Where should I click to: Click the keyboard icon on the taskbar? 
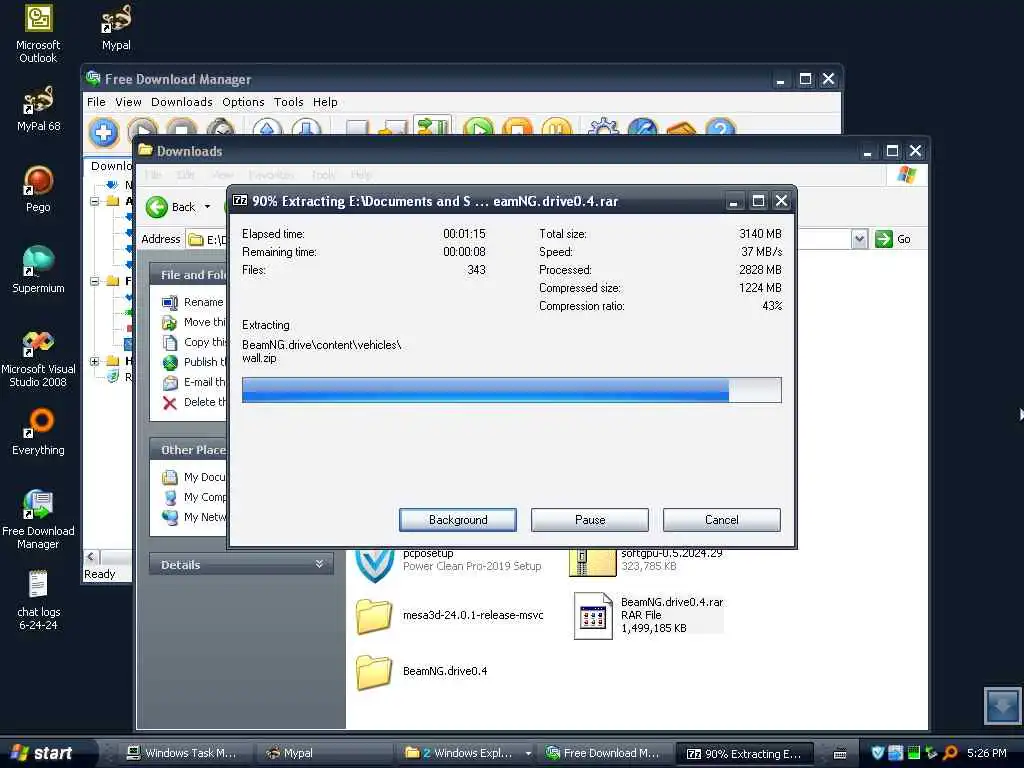[x=840, y=754]
